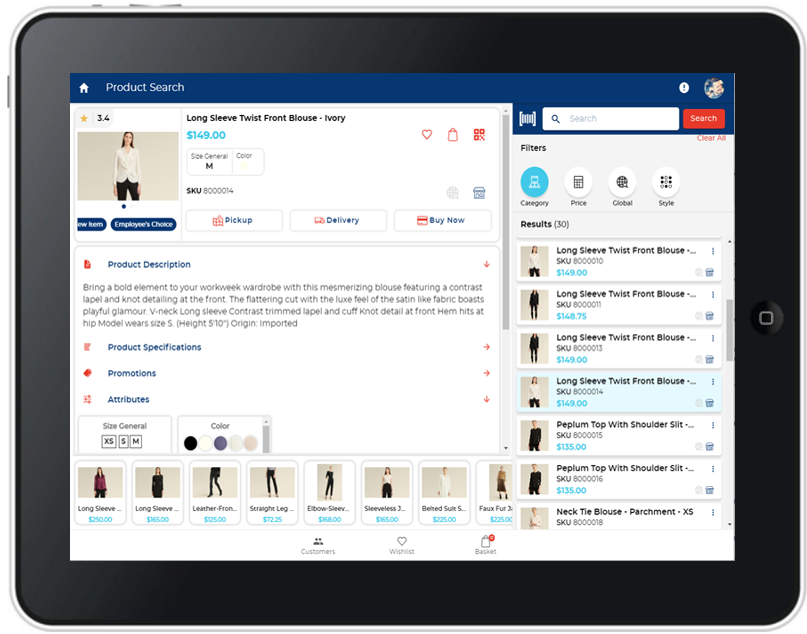Image resolution: width=807 pixels, height=634 pixels.
Task: Tap the barcode scanner icon
Action: coord(527,119)
